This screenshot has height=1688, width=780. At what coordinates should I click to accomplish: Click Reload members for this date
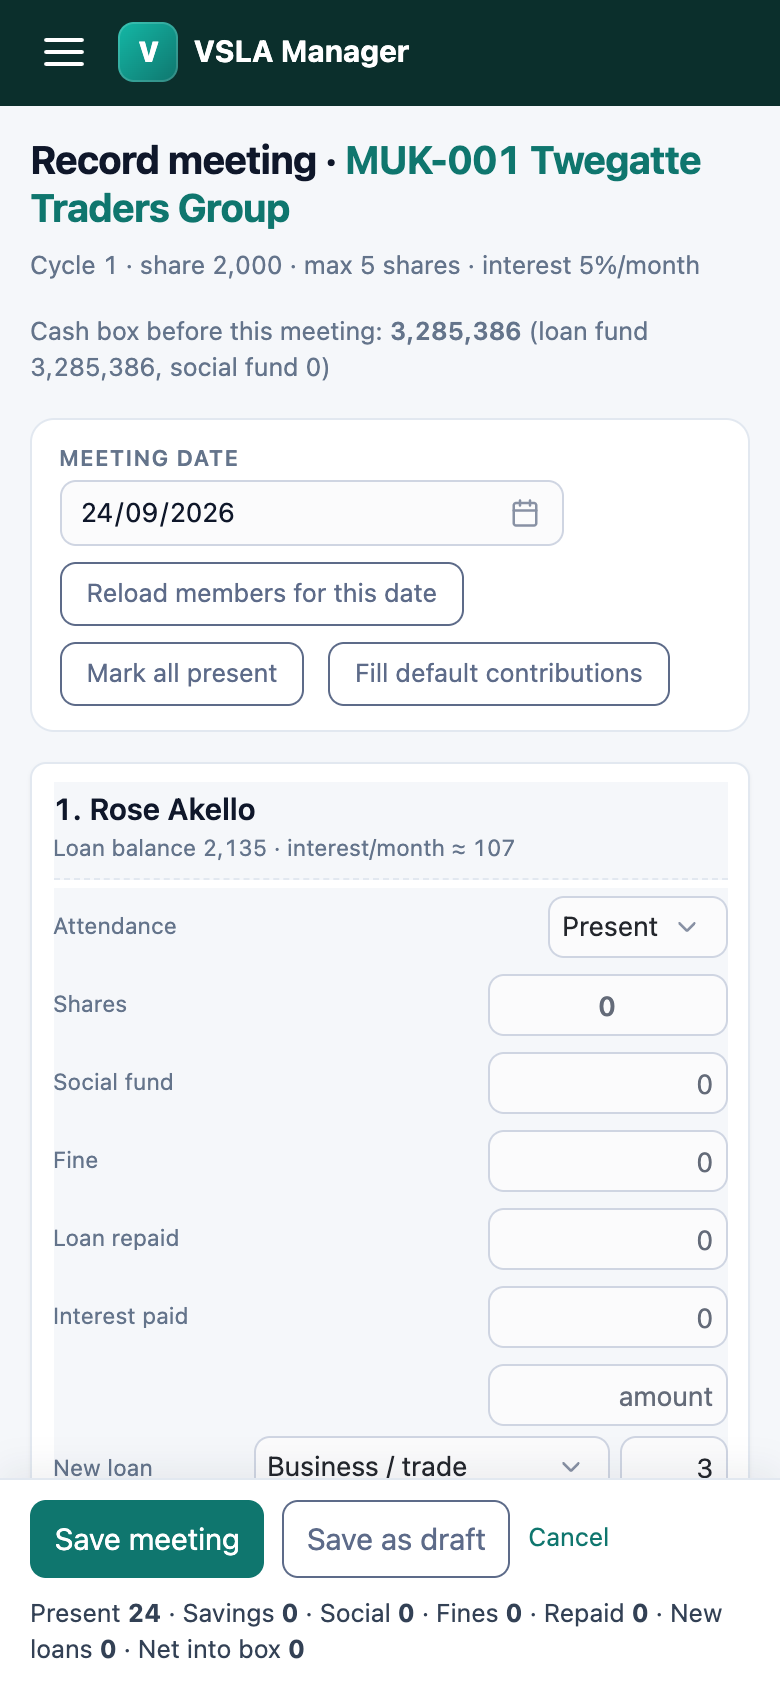262,594
